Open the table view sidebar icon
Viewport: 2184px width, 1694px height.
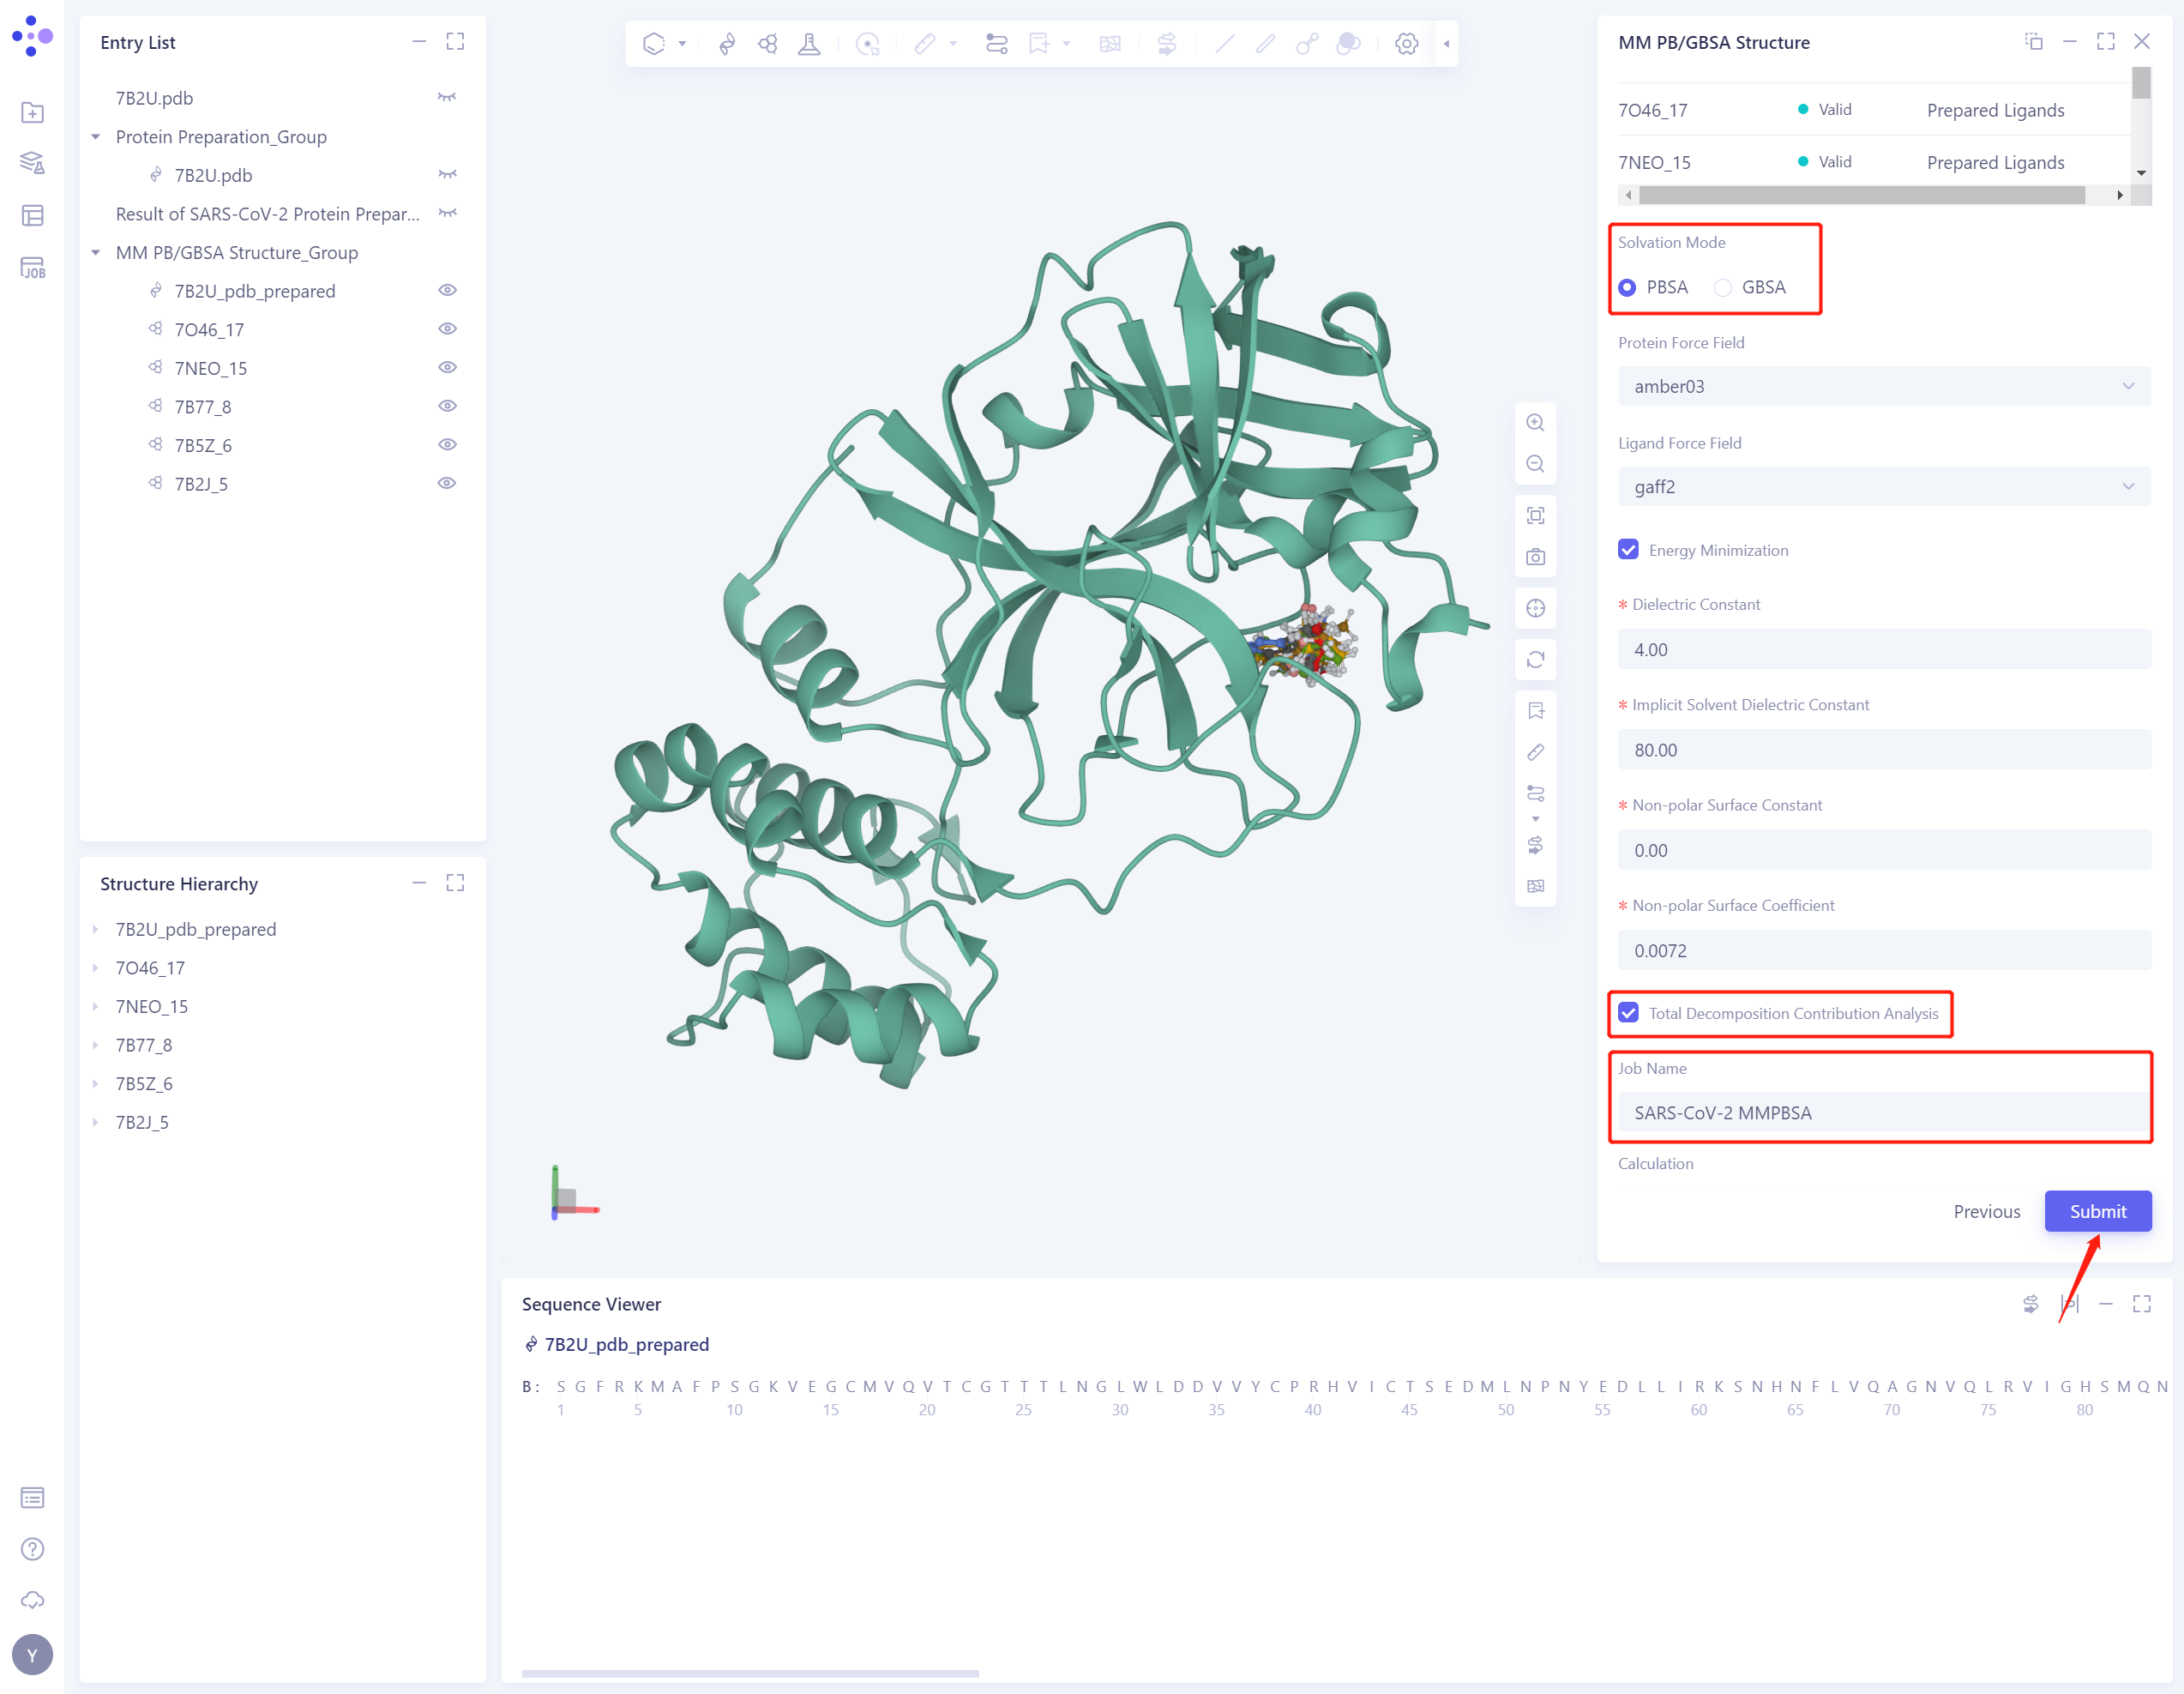(32, 215)
